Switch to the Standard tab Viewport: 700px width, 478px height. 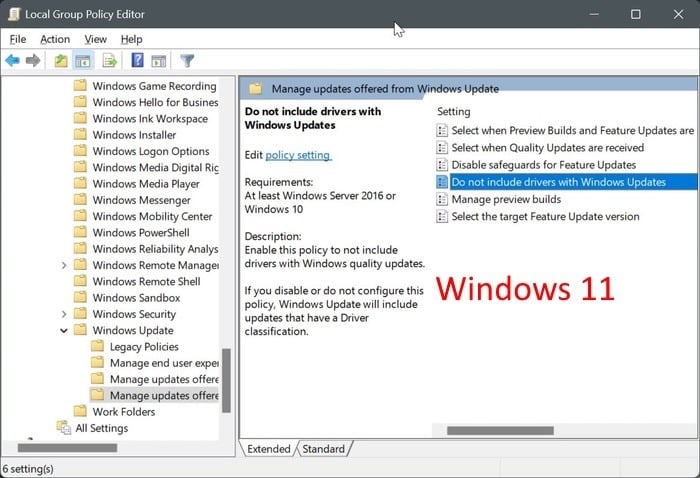323,449
